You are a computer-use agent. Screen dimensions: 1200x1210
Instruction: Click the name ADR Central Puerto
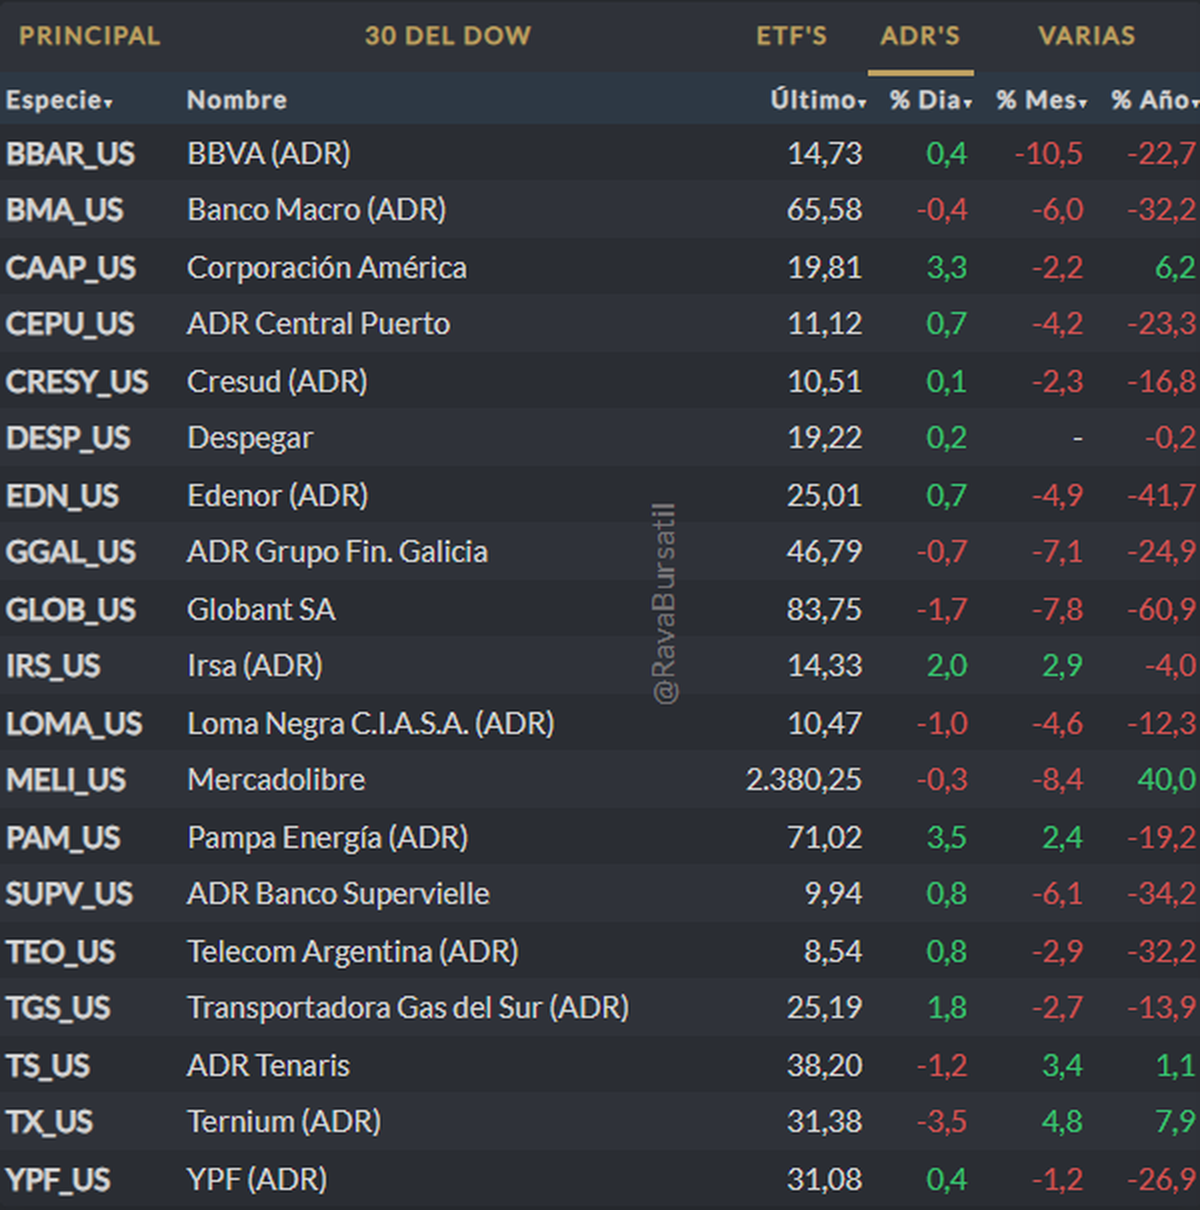(x=319, y=324)
